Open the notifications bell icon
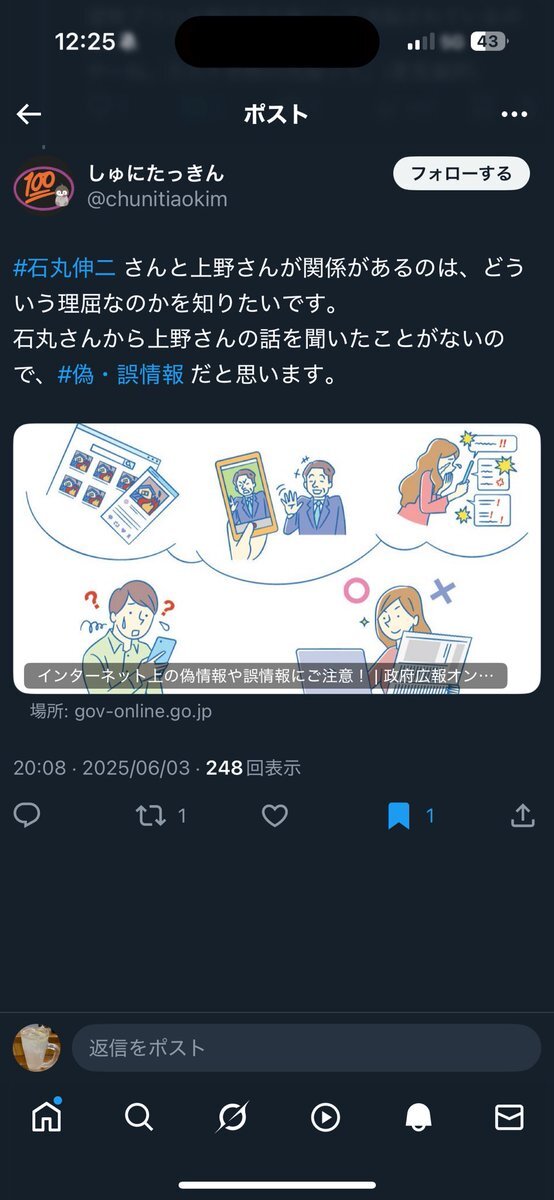This screenshot has height=1200, width=554. pos(418,1117)
